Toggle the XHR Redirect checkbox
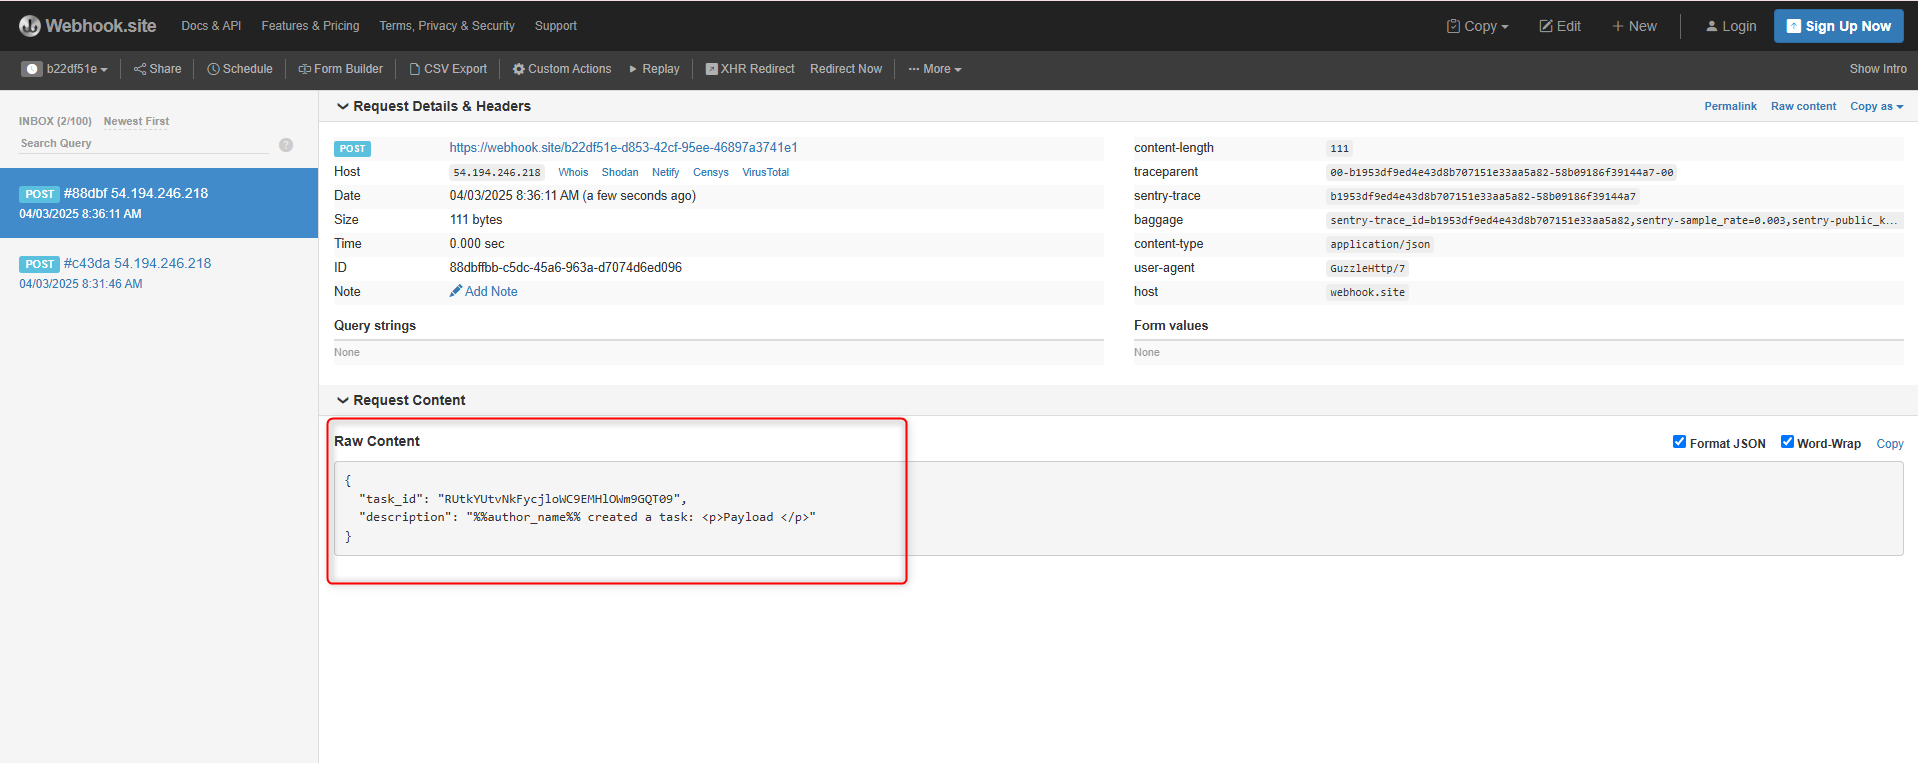The image size is (1918, 763). click(x=712, y=69)
